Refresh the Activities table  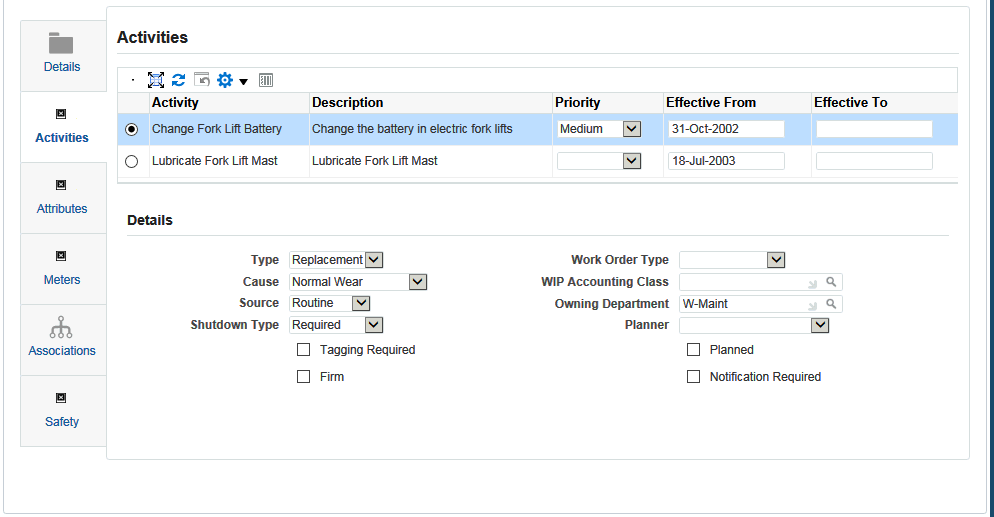point(178,80)
